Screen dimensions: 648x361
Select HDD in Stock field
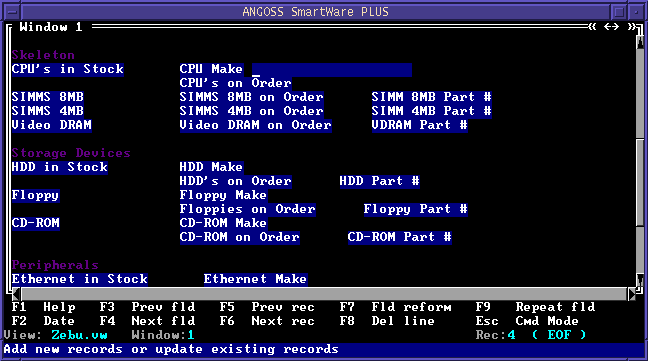coord(60,167)
